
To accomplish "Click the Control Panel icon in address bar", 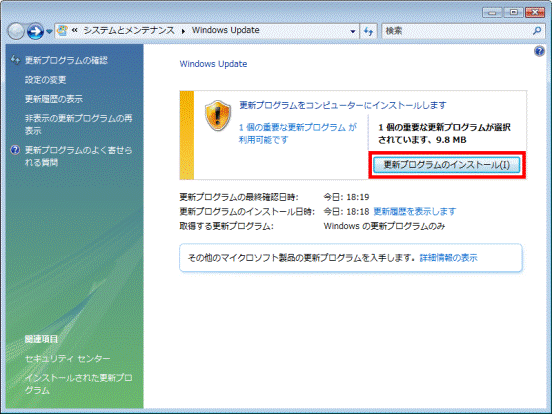I will pyautogui.click(x=62, y=31).
